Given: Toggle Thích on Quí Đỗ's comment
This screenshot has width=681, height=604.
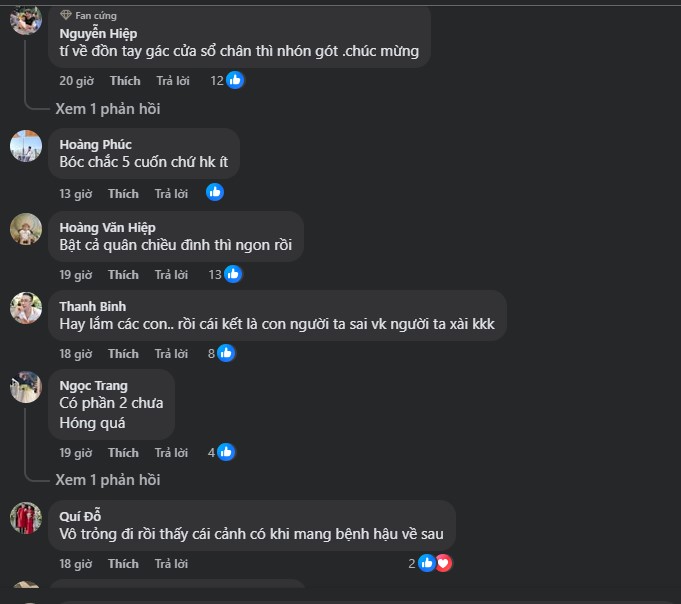Looking at the screenshot, I should point(124,564).
